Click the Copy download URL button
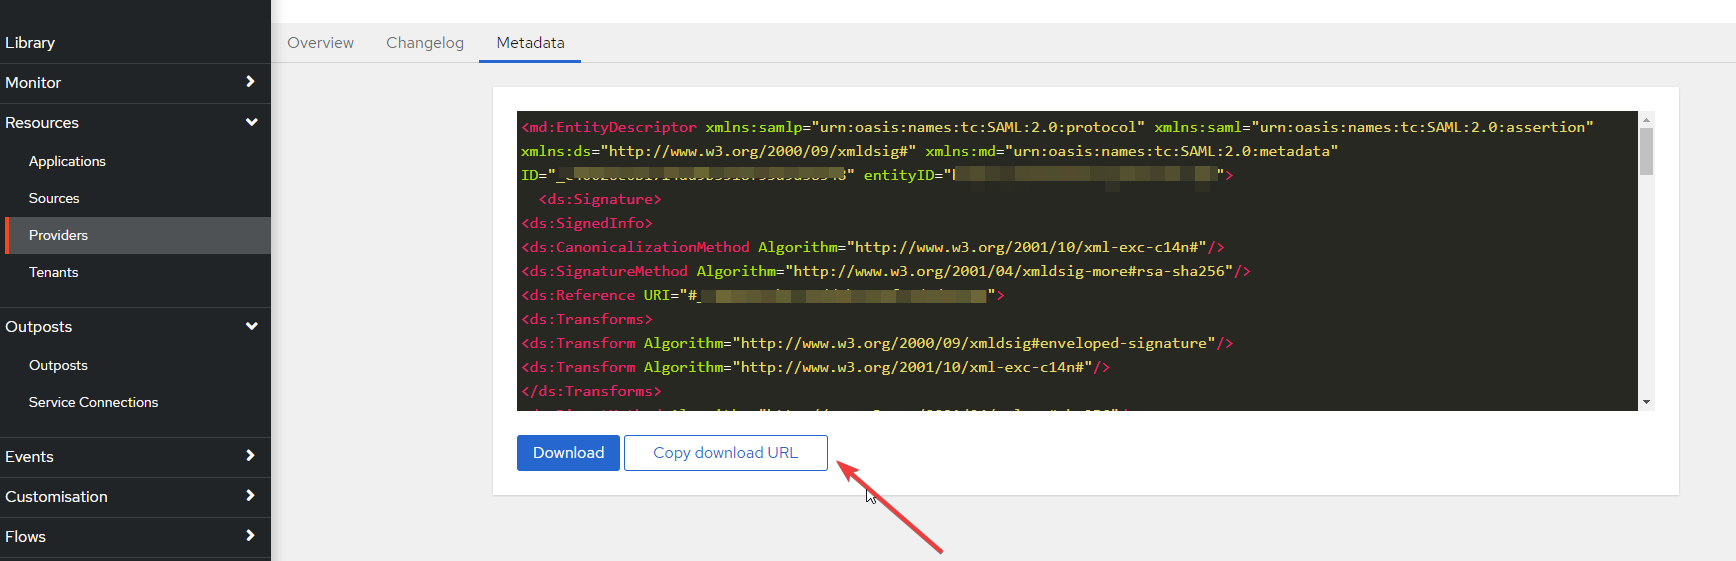1736x561 pixels. tap(725, 453)
